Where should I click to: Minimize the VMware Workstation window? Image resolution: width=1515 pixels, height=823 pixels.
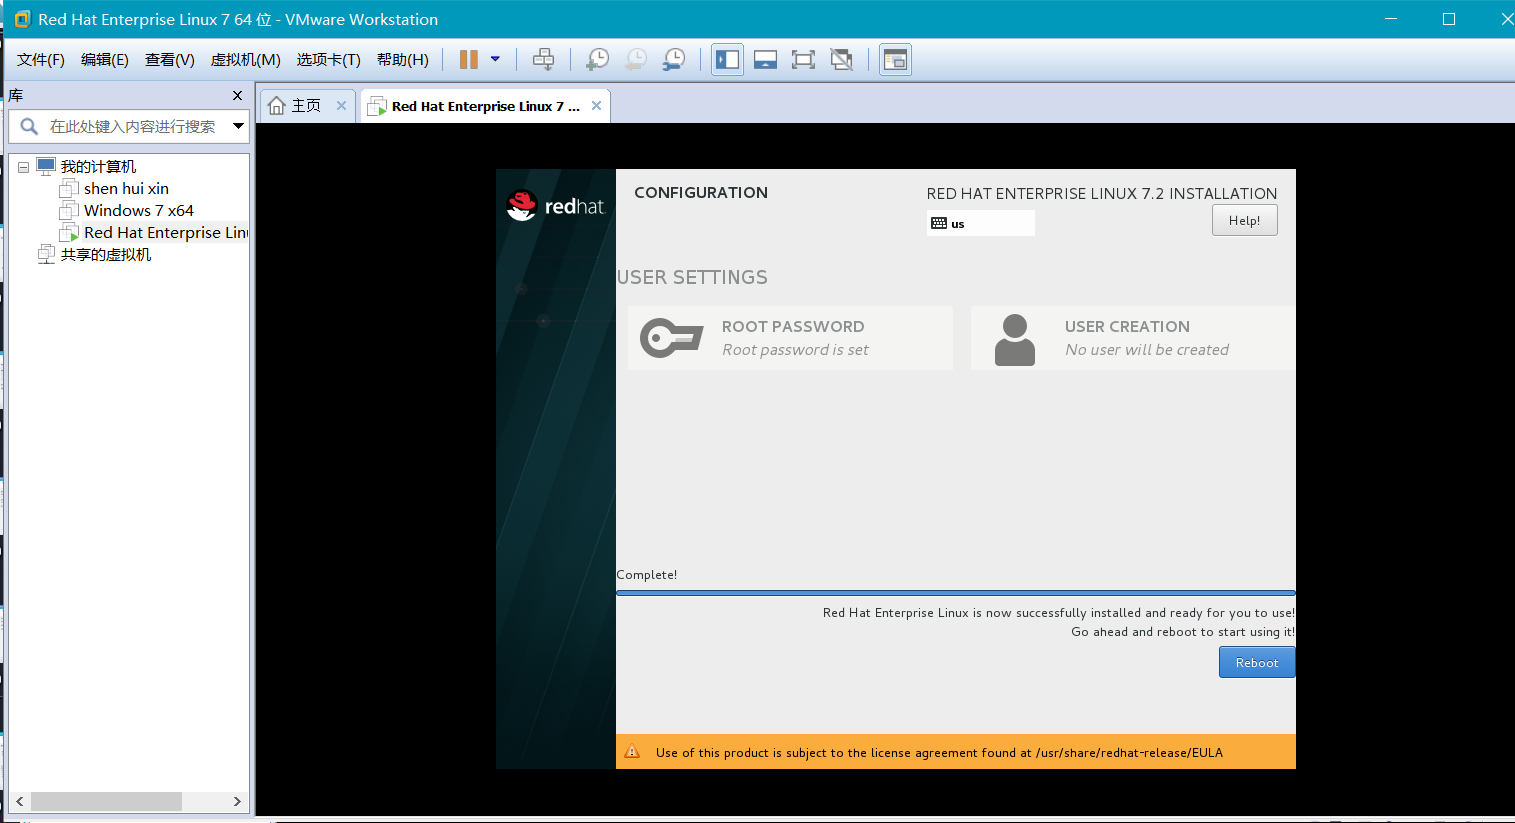[x=1390, y=19]
